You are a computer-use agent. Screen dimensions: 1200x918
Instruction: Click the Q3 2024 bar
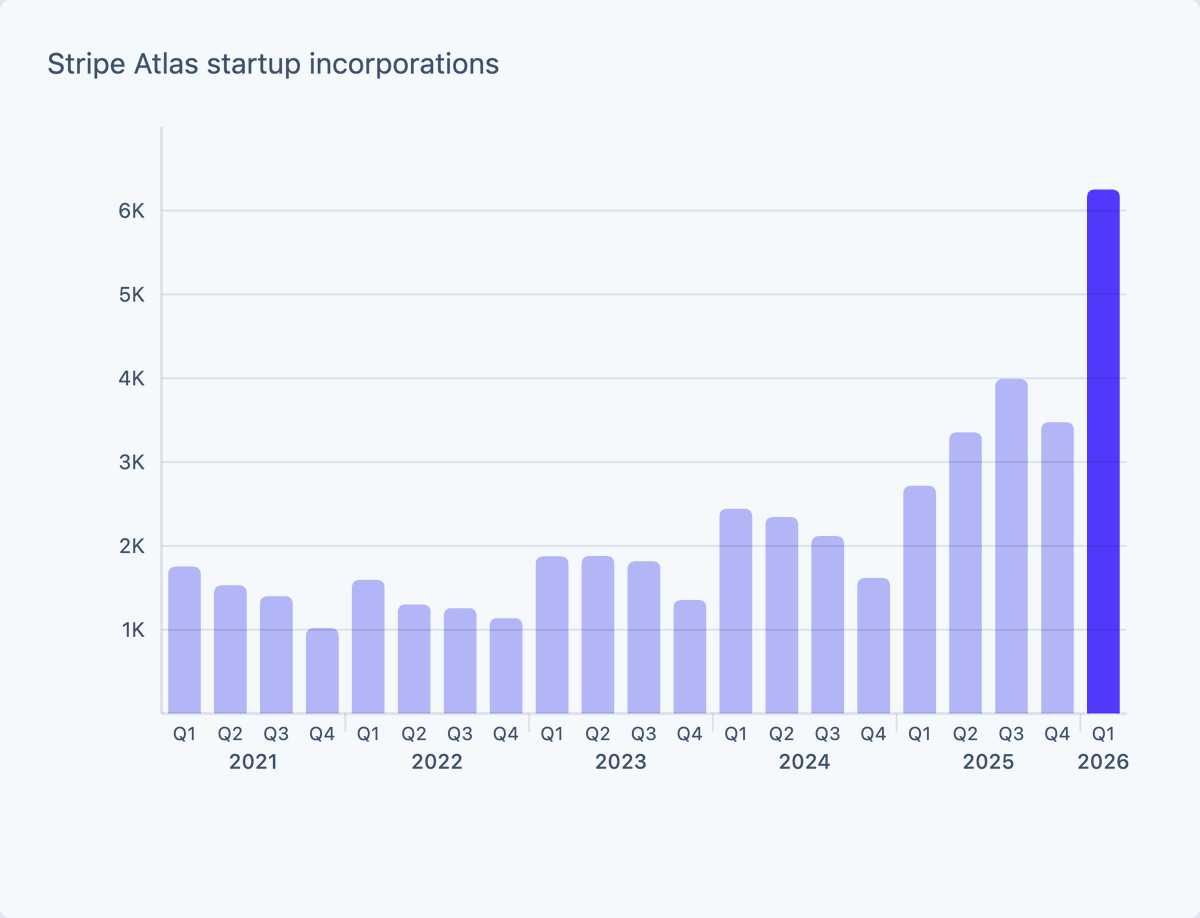(827, 625)
